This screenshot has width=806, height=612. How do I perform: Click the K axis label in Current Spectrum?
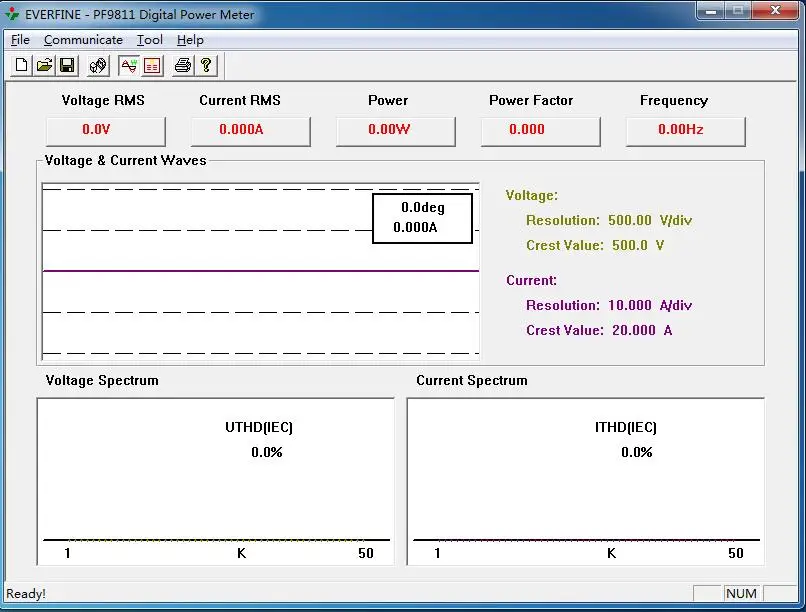click(611, 553)
